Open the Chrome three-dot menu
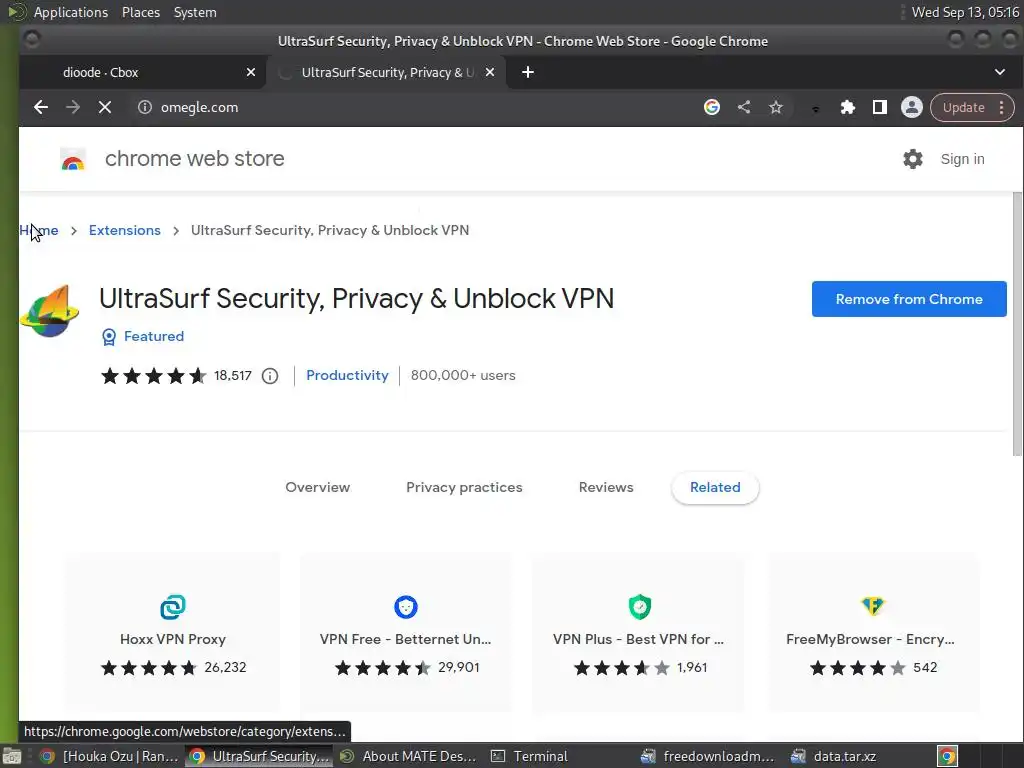The image size is (1024, 768). (1002, 107)
